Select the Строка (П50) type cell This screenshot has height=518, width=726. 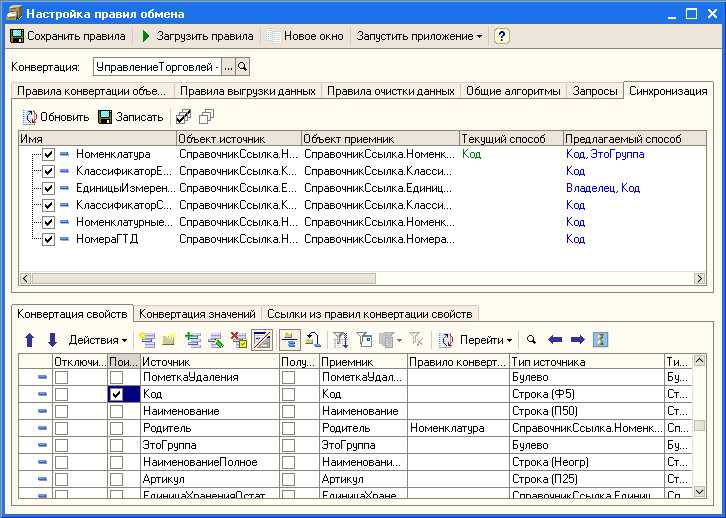(587, 411)
